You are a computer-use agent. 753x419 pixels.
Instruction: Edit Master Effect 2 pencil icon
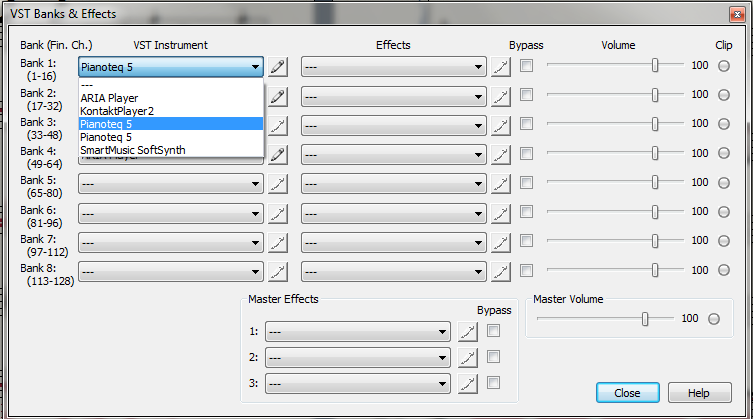click(467, 357)
